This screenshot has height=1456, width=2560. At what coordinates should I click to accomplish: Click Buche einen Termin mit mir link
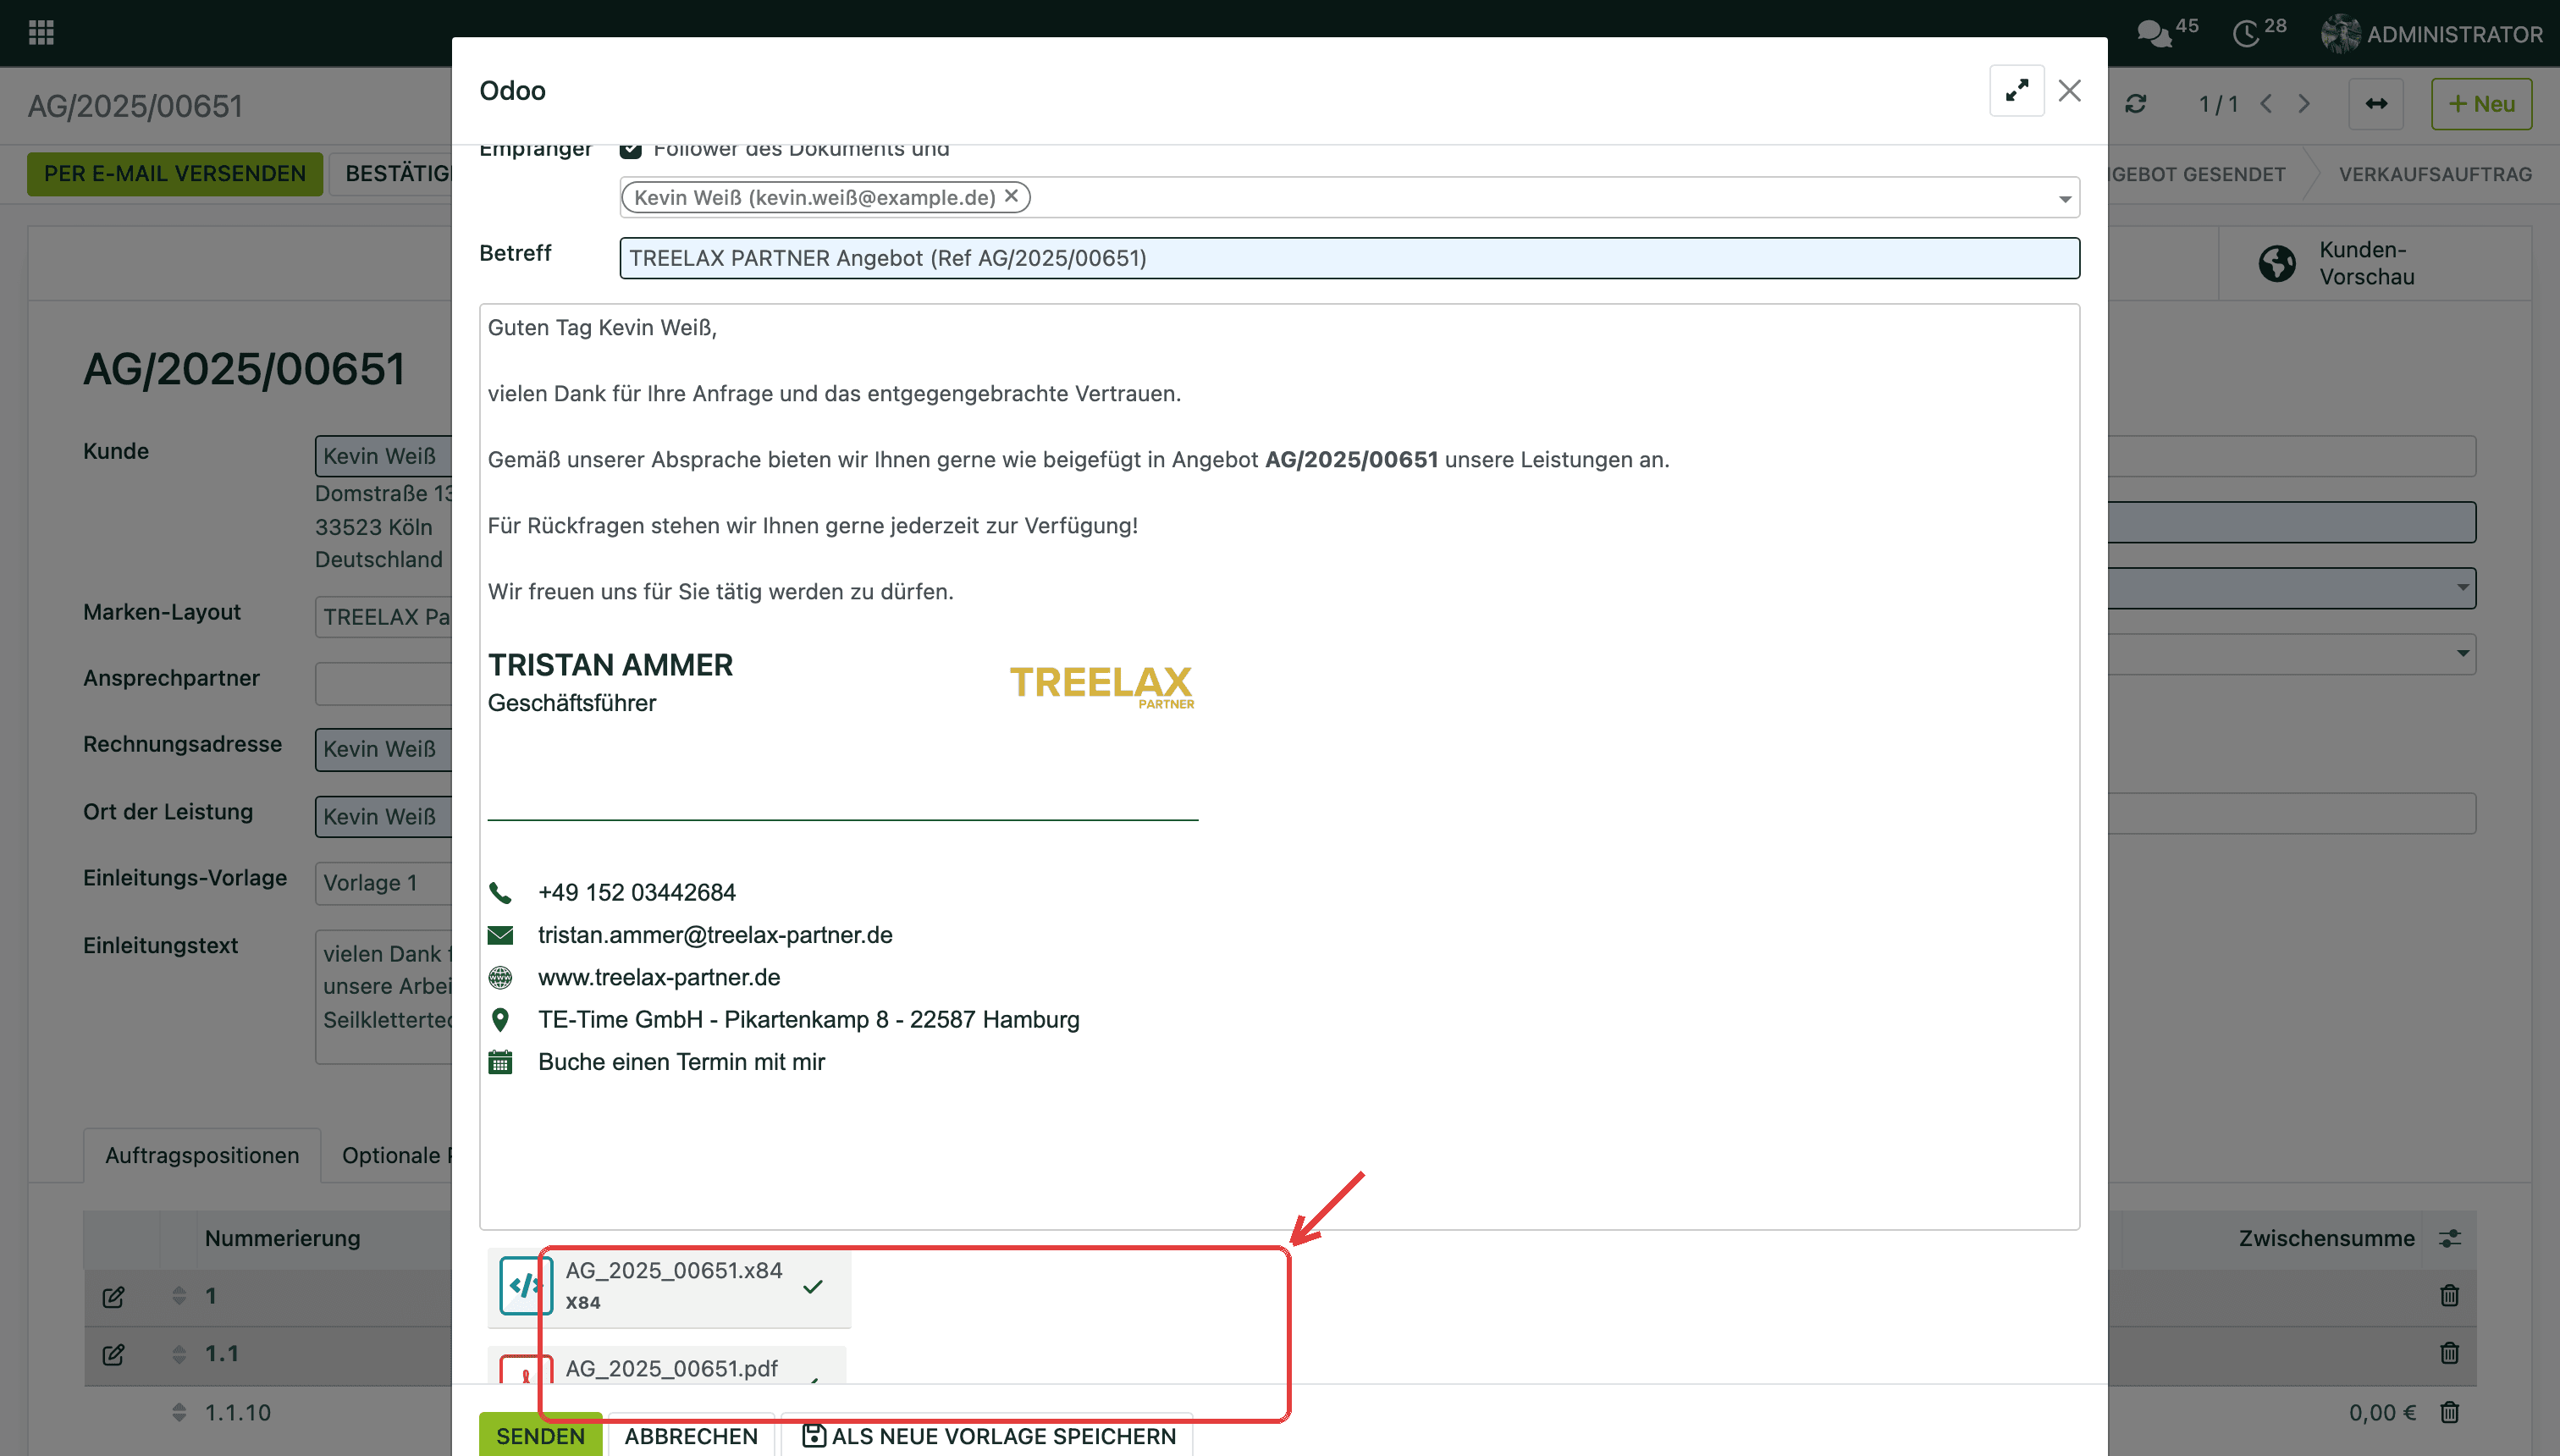(x=681, y=1061)
